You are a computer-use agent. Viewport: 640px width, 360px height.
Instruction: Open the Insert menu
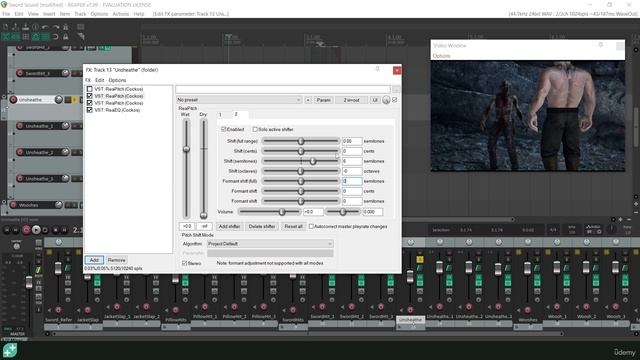tap(49, 14)
